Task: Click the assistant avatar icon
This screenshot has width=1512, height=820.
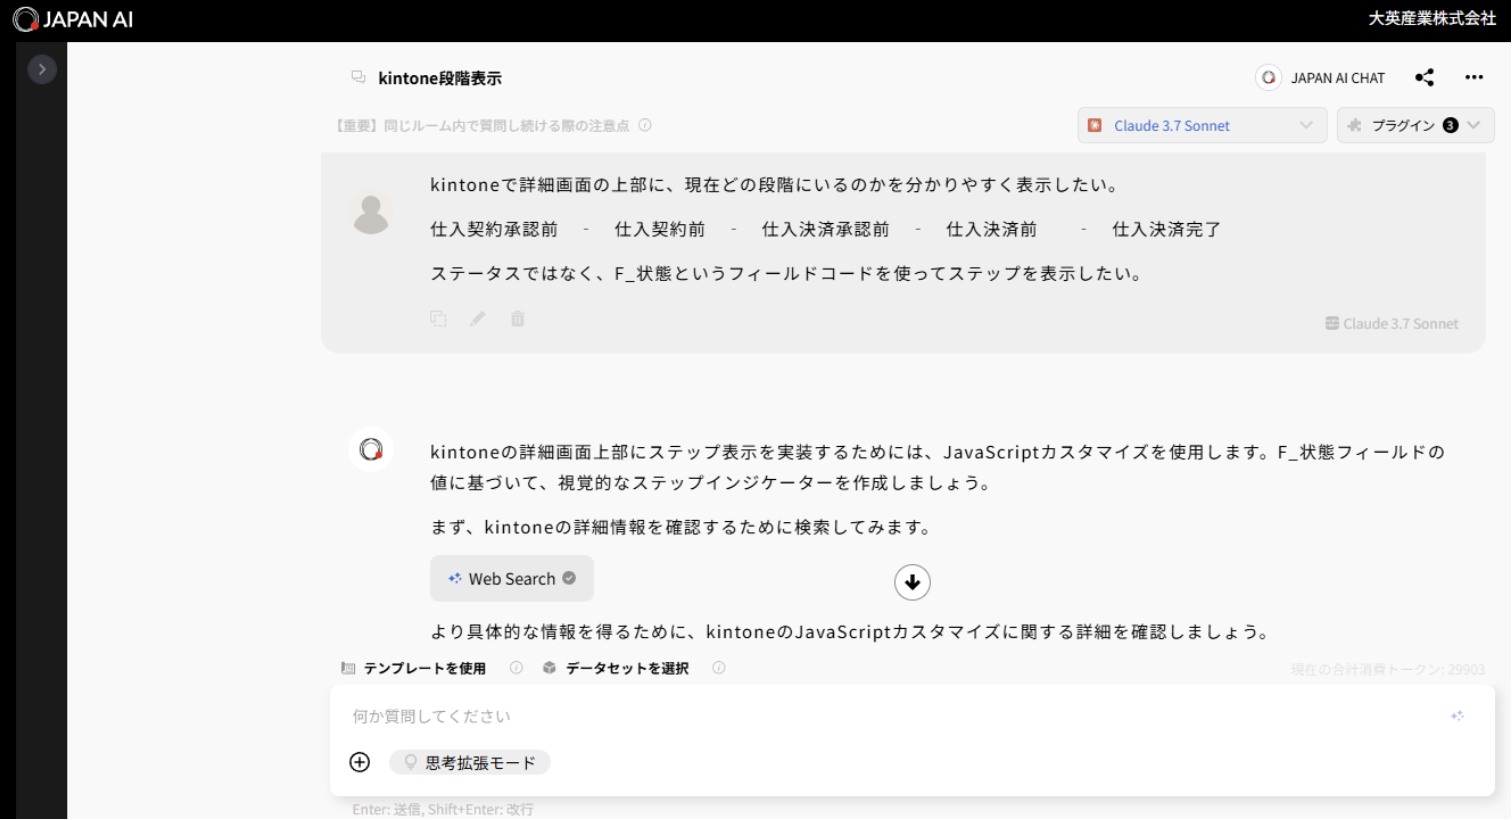Action: [x=371, y=450]
